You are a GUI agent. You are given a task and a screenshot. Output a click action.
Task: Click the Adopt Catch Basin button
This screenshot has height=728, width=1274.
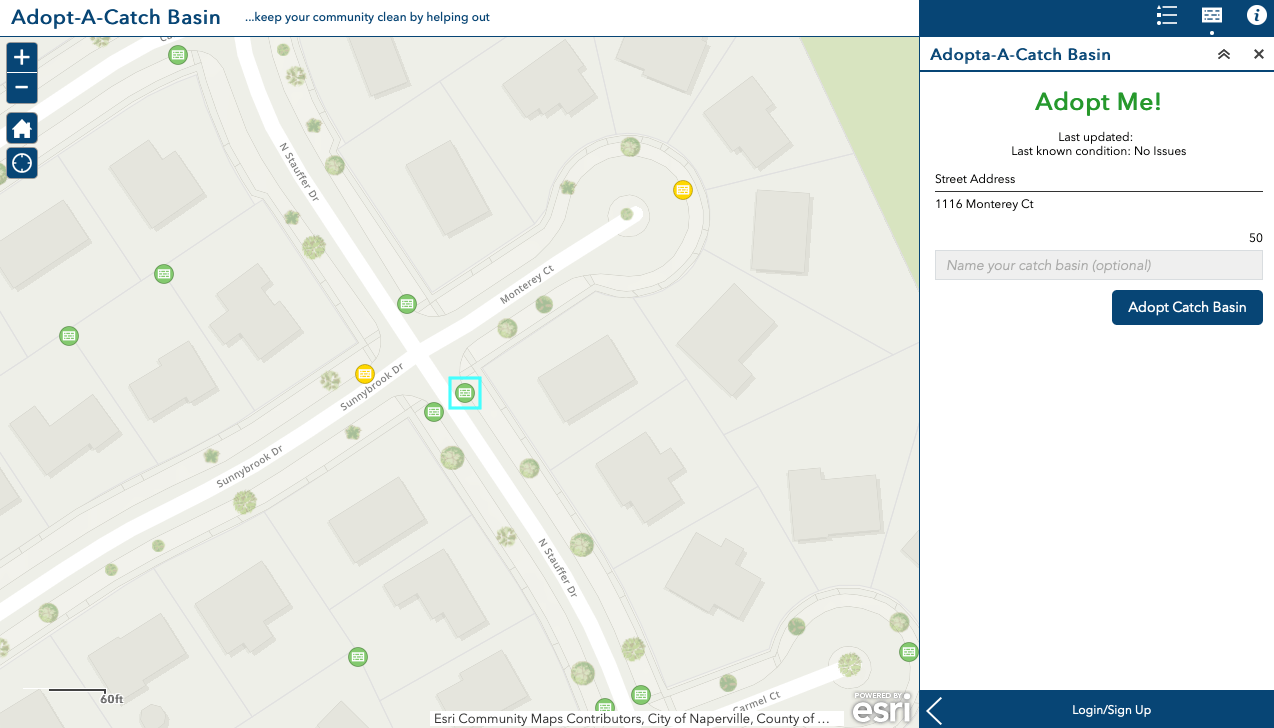coord(1187,307)
